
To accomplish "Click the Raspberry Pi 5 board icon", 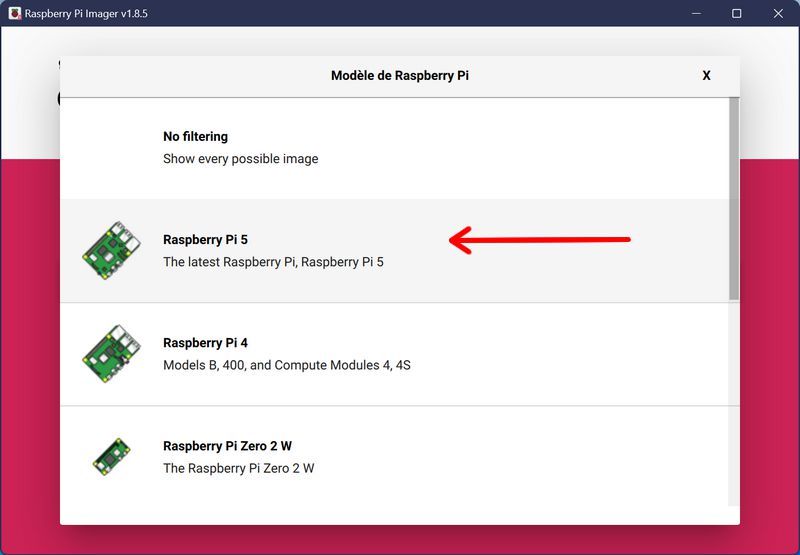I will pyautogui.click(x=111, y=250).
